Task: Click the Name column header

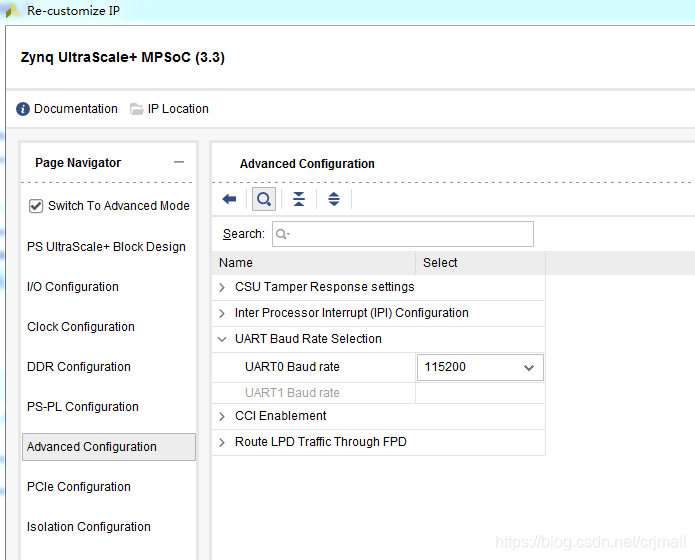Action: pyautogui.click(x=314, y=262)
